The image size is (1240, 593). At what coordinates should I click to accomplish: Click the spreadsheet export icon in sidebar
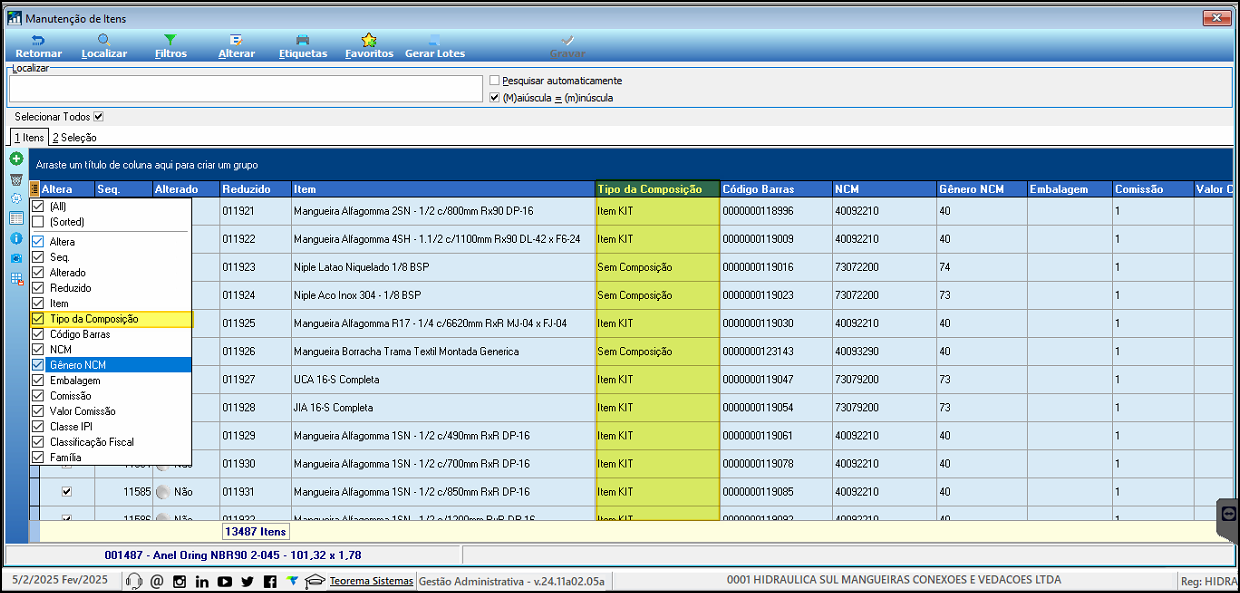tap(16, 279)
